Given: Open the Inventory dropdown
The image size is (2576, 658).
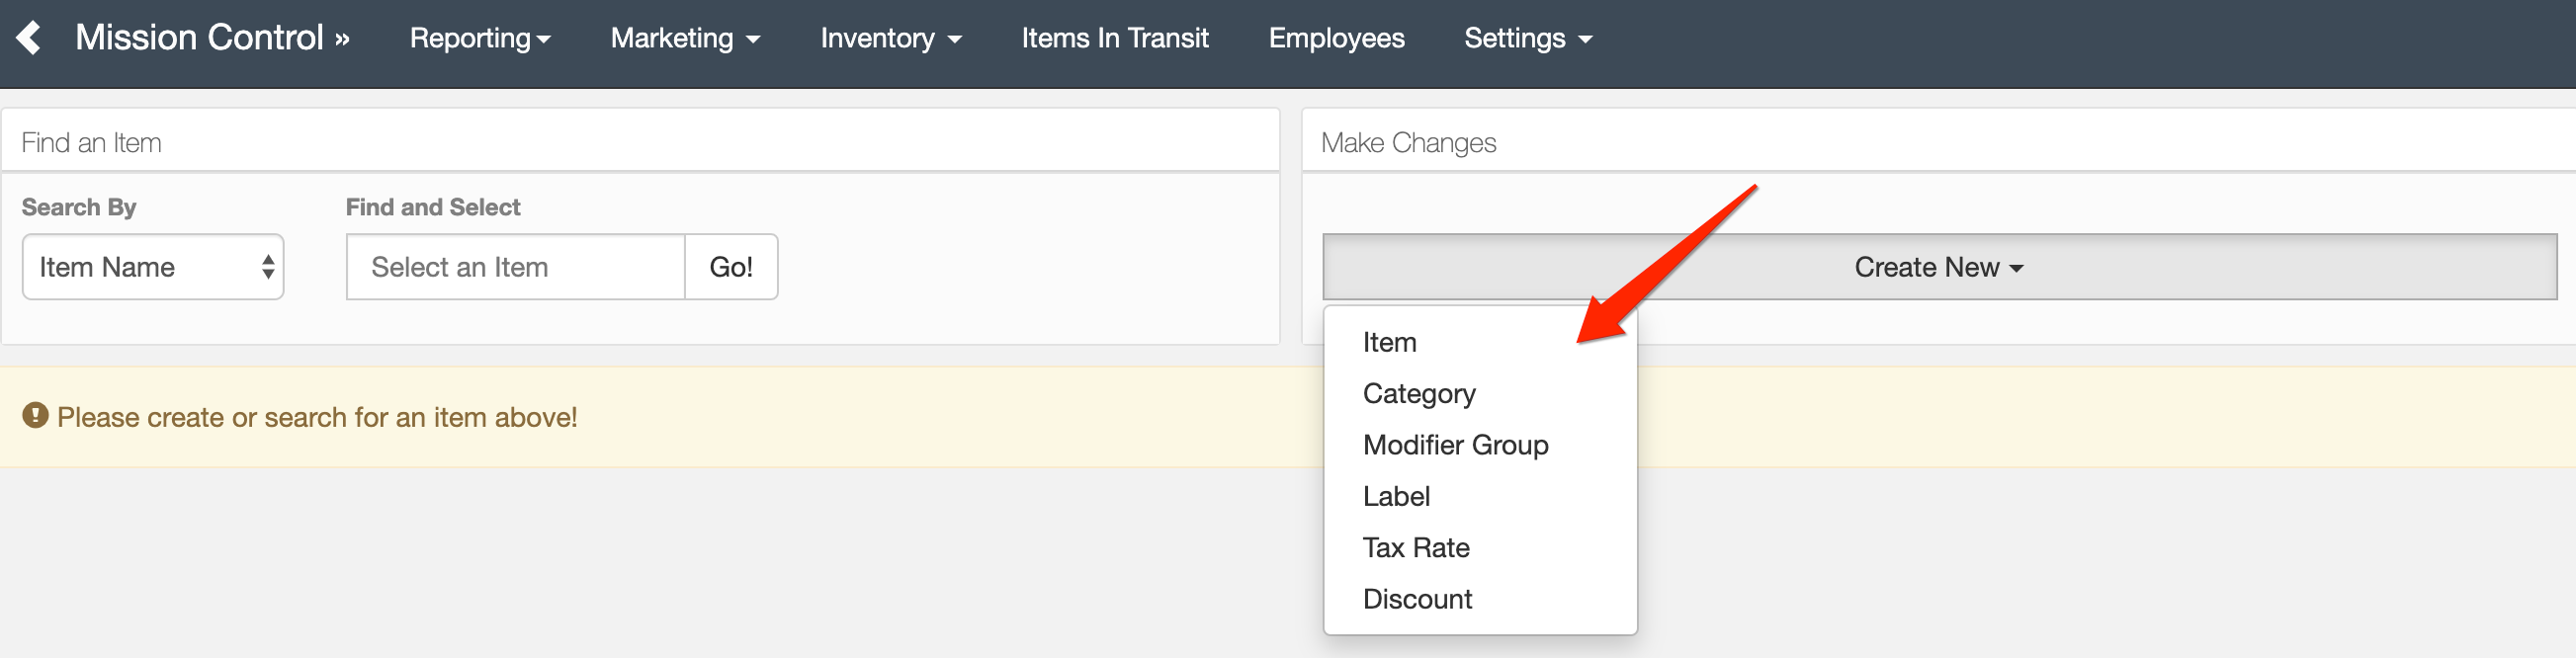Looking at the screenshot, I should [x=891, y=38].
